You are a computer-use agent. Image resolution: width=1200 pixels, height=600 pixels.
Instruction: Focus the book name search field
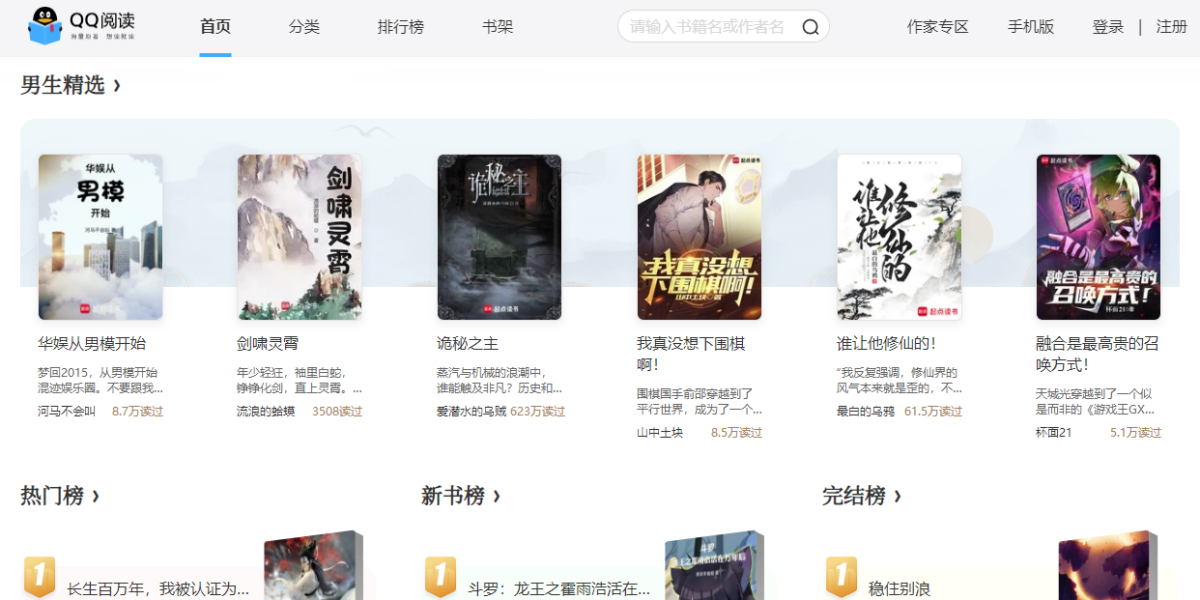[x=708, y=27]
